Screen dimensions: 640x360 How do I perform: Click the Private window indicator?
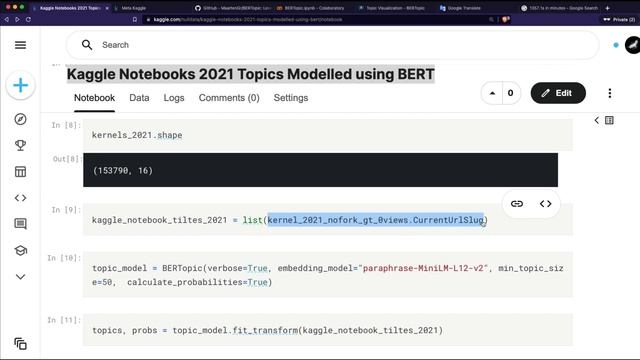click(619, 19)
